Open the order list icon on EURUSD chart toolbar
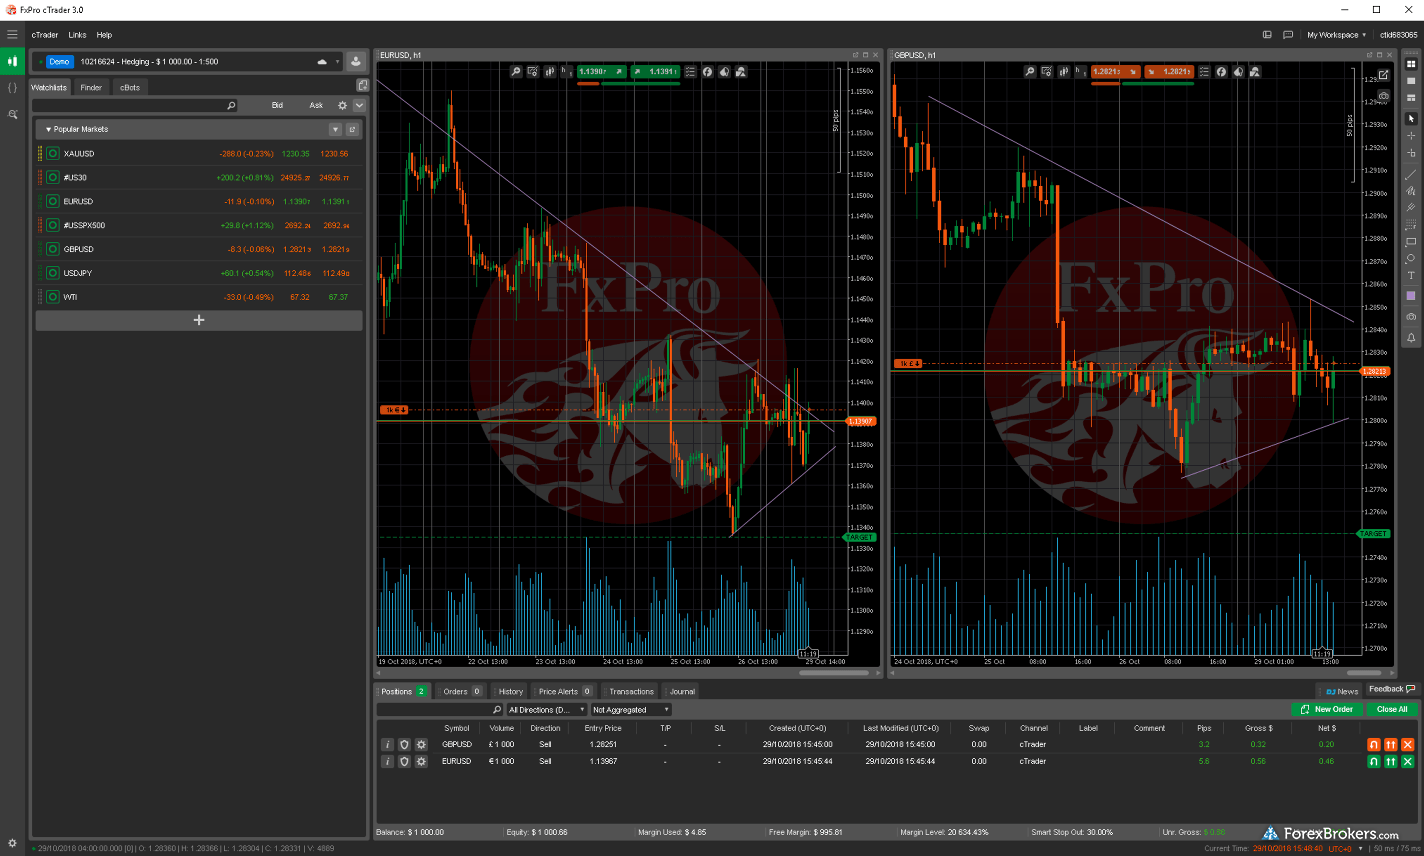Viewport: 1424px width, 856px height. pos(690,71)
